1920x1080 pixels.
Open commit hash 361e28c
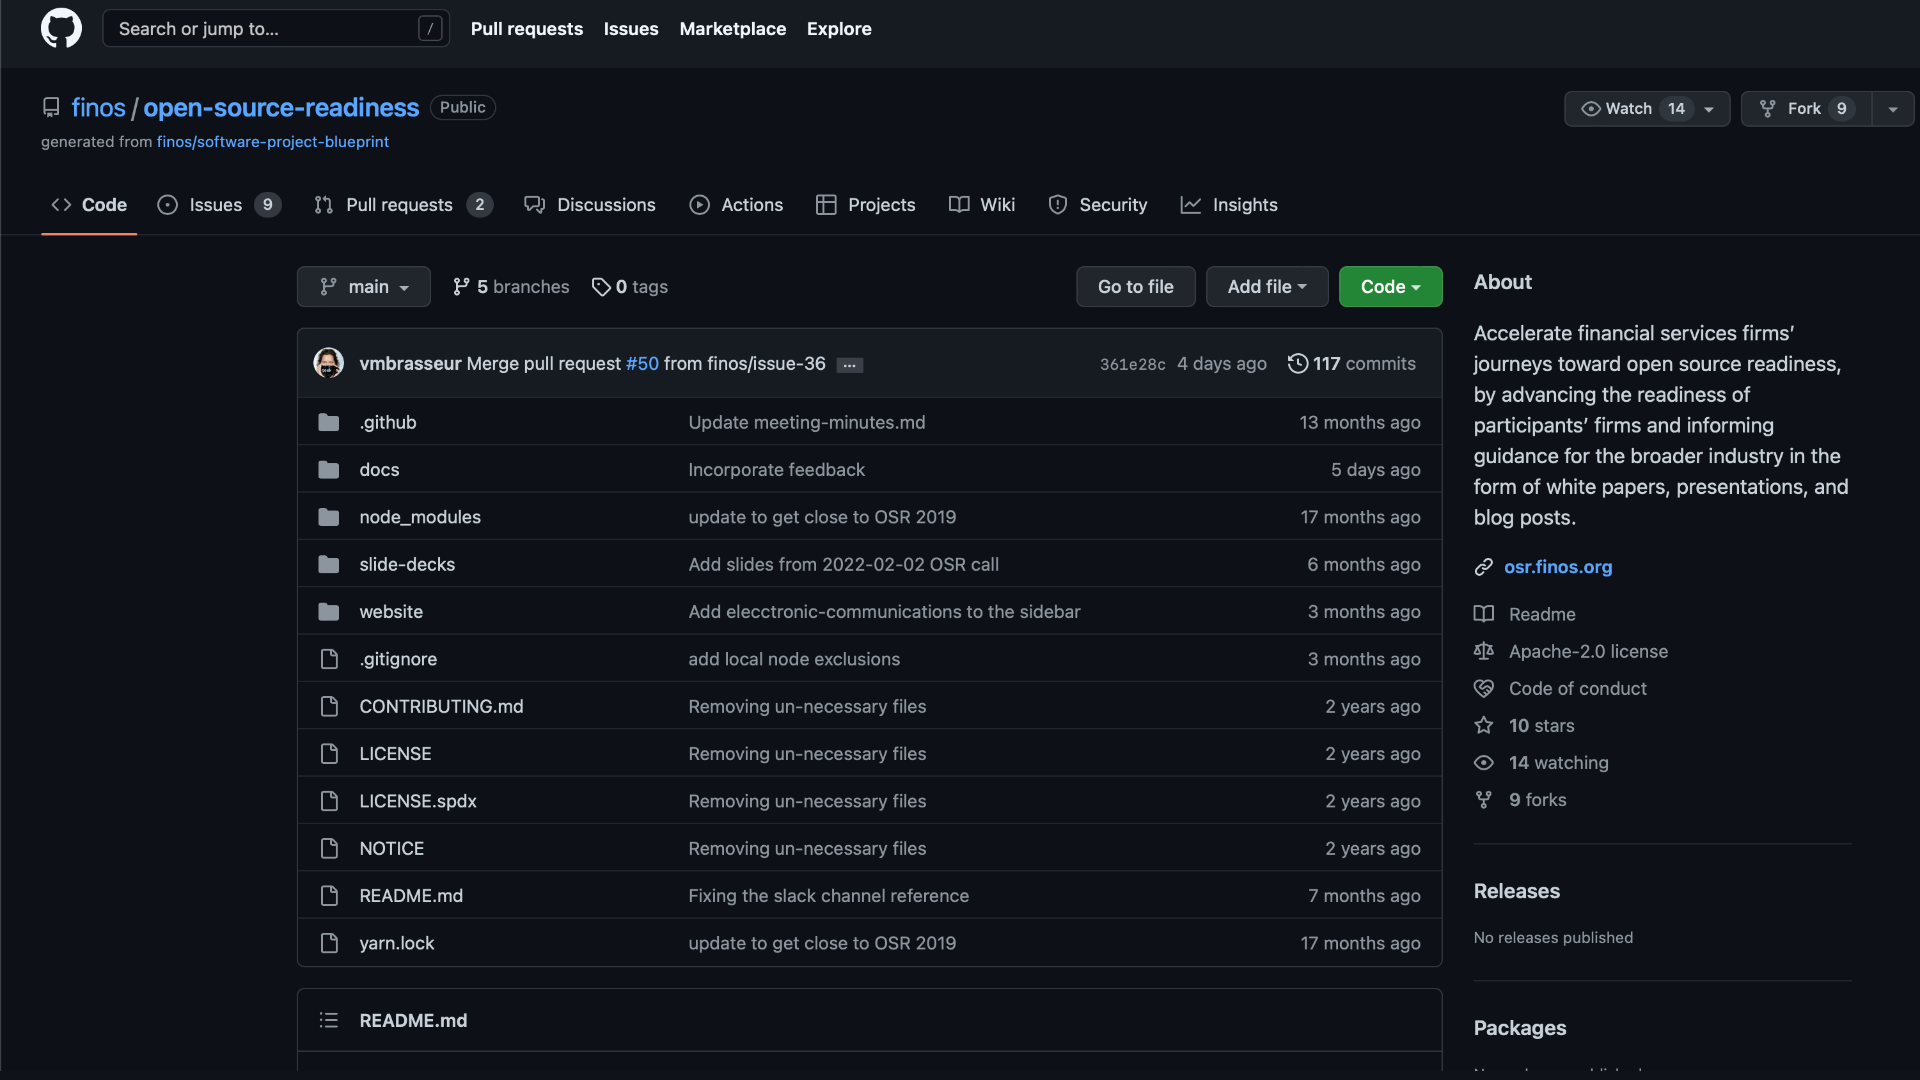pyautogui.click(x=1133, y=365)
